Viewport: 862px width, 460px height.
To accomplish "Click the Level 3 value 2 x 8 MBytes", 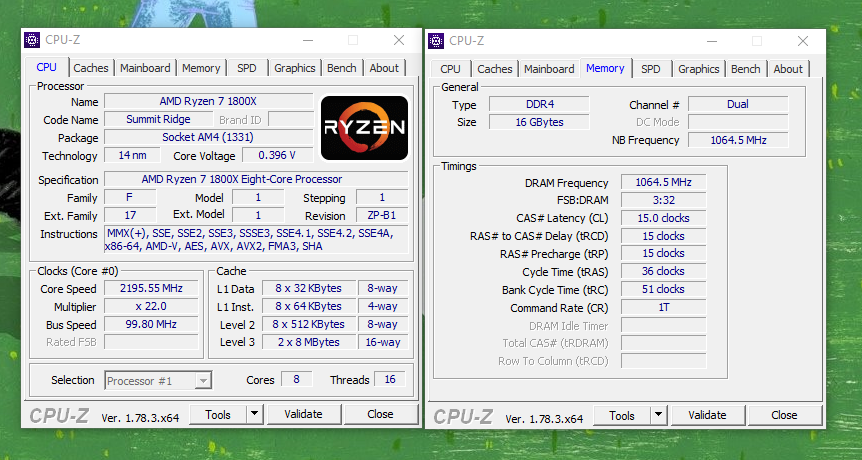I will coord(308,342).
